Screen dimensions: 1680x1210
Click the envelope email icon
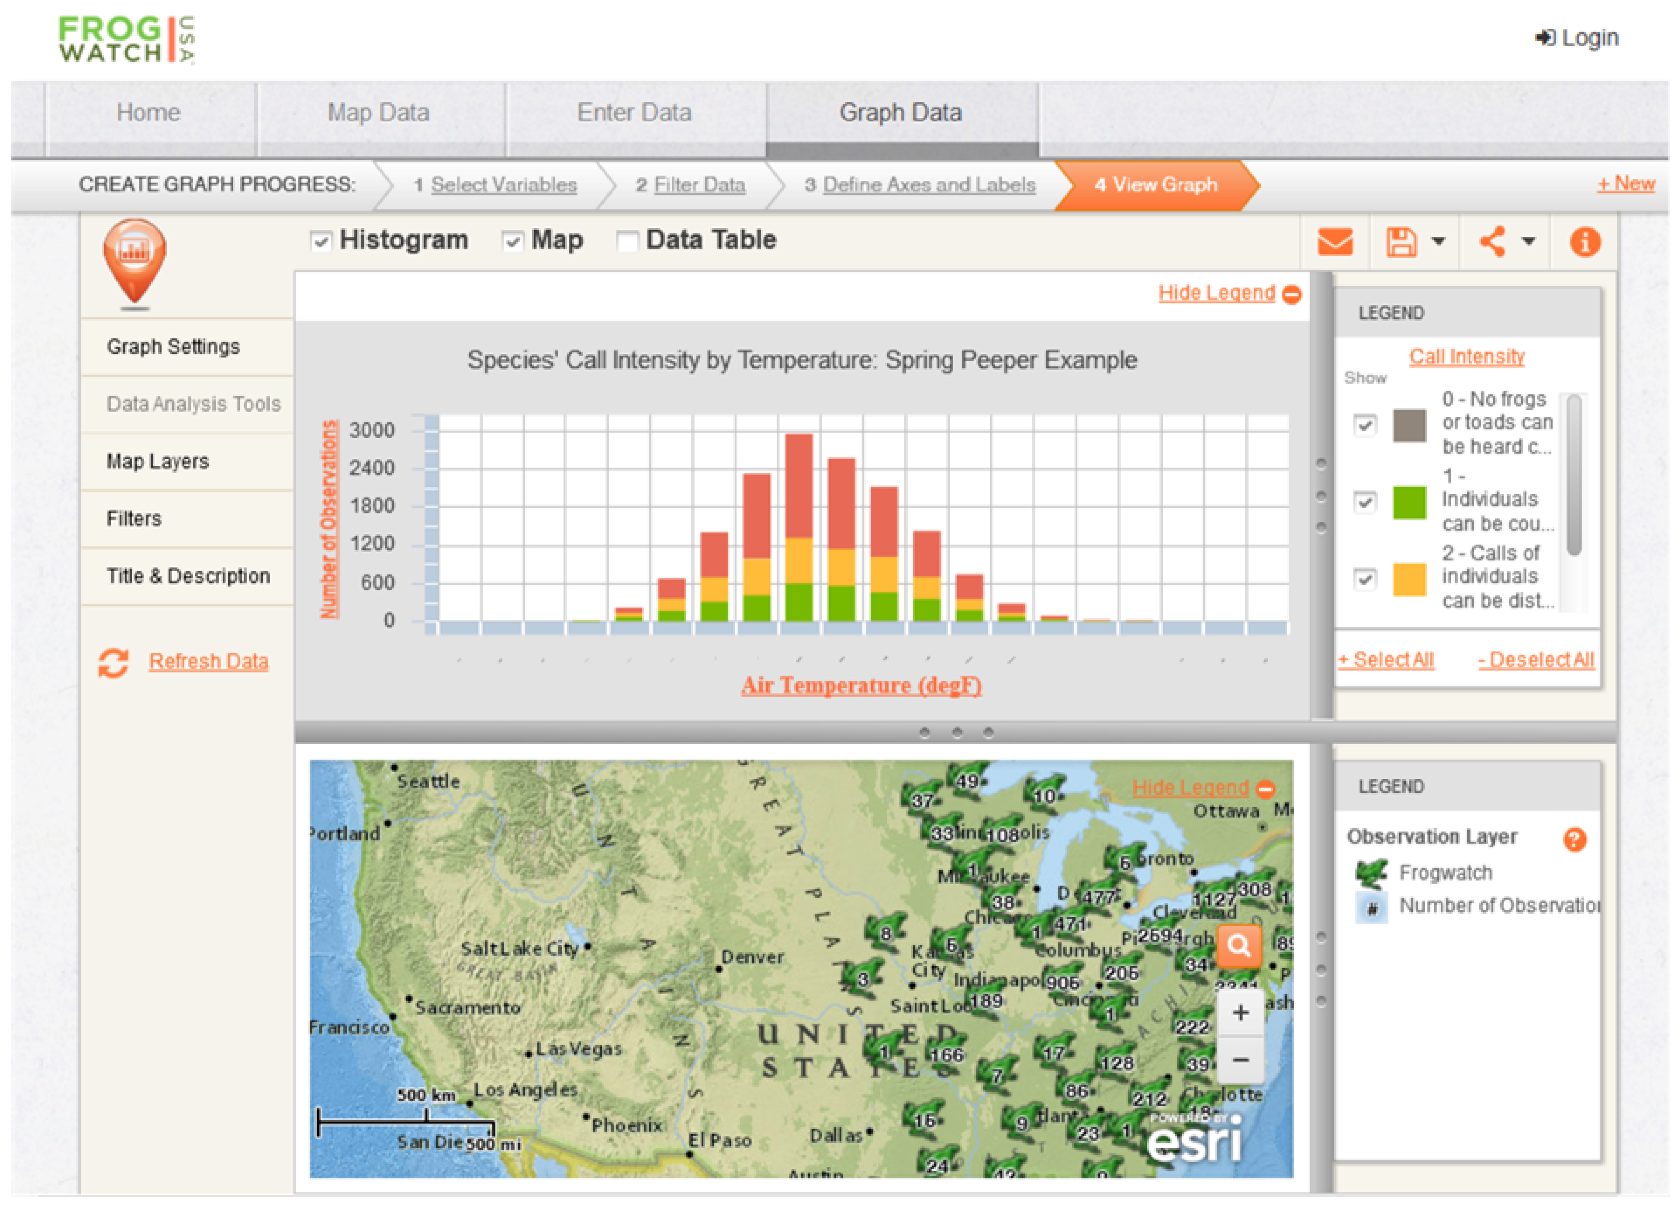click(x=1335, y=242)
